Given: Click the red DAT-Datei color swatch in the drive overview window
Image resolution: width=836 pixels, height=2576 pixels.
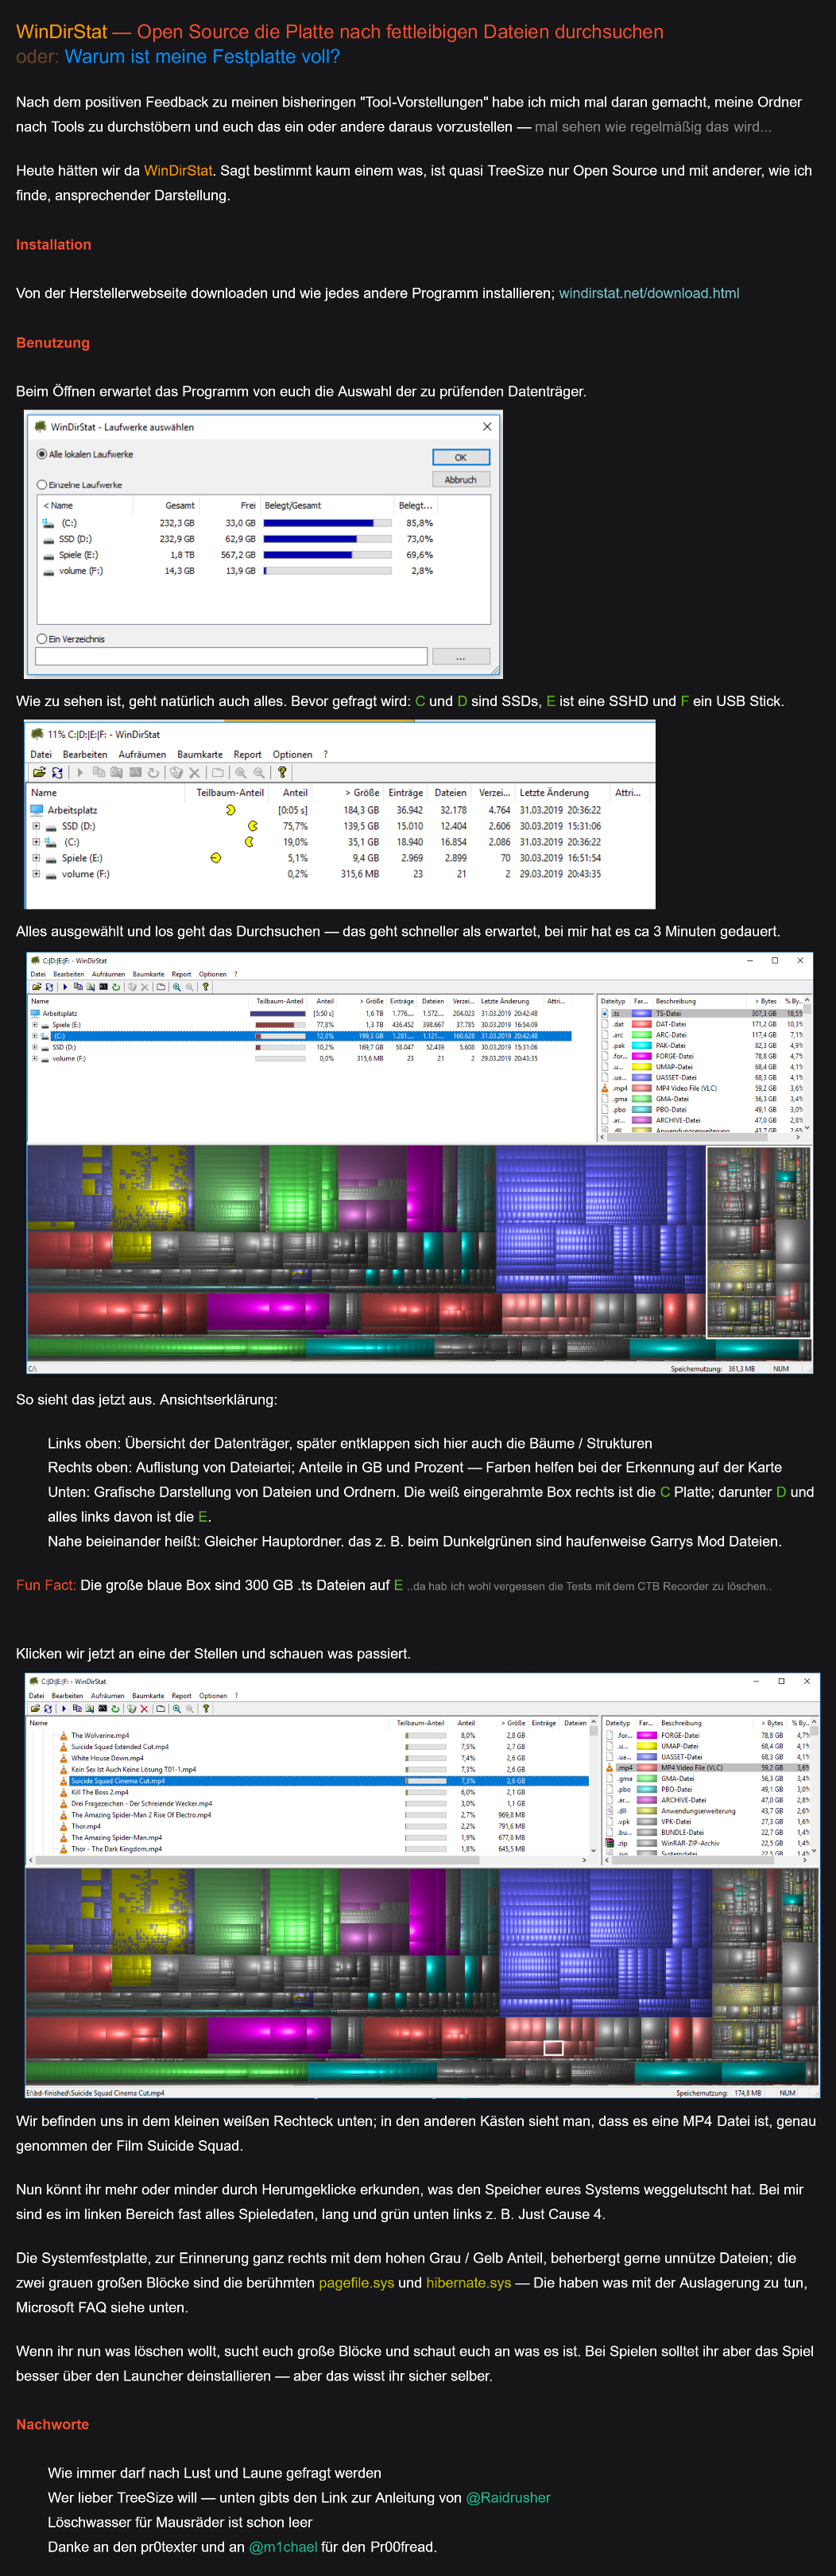Looking at the screenshot, I should point(642,1024).
